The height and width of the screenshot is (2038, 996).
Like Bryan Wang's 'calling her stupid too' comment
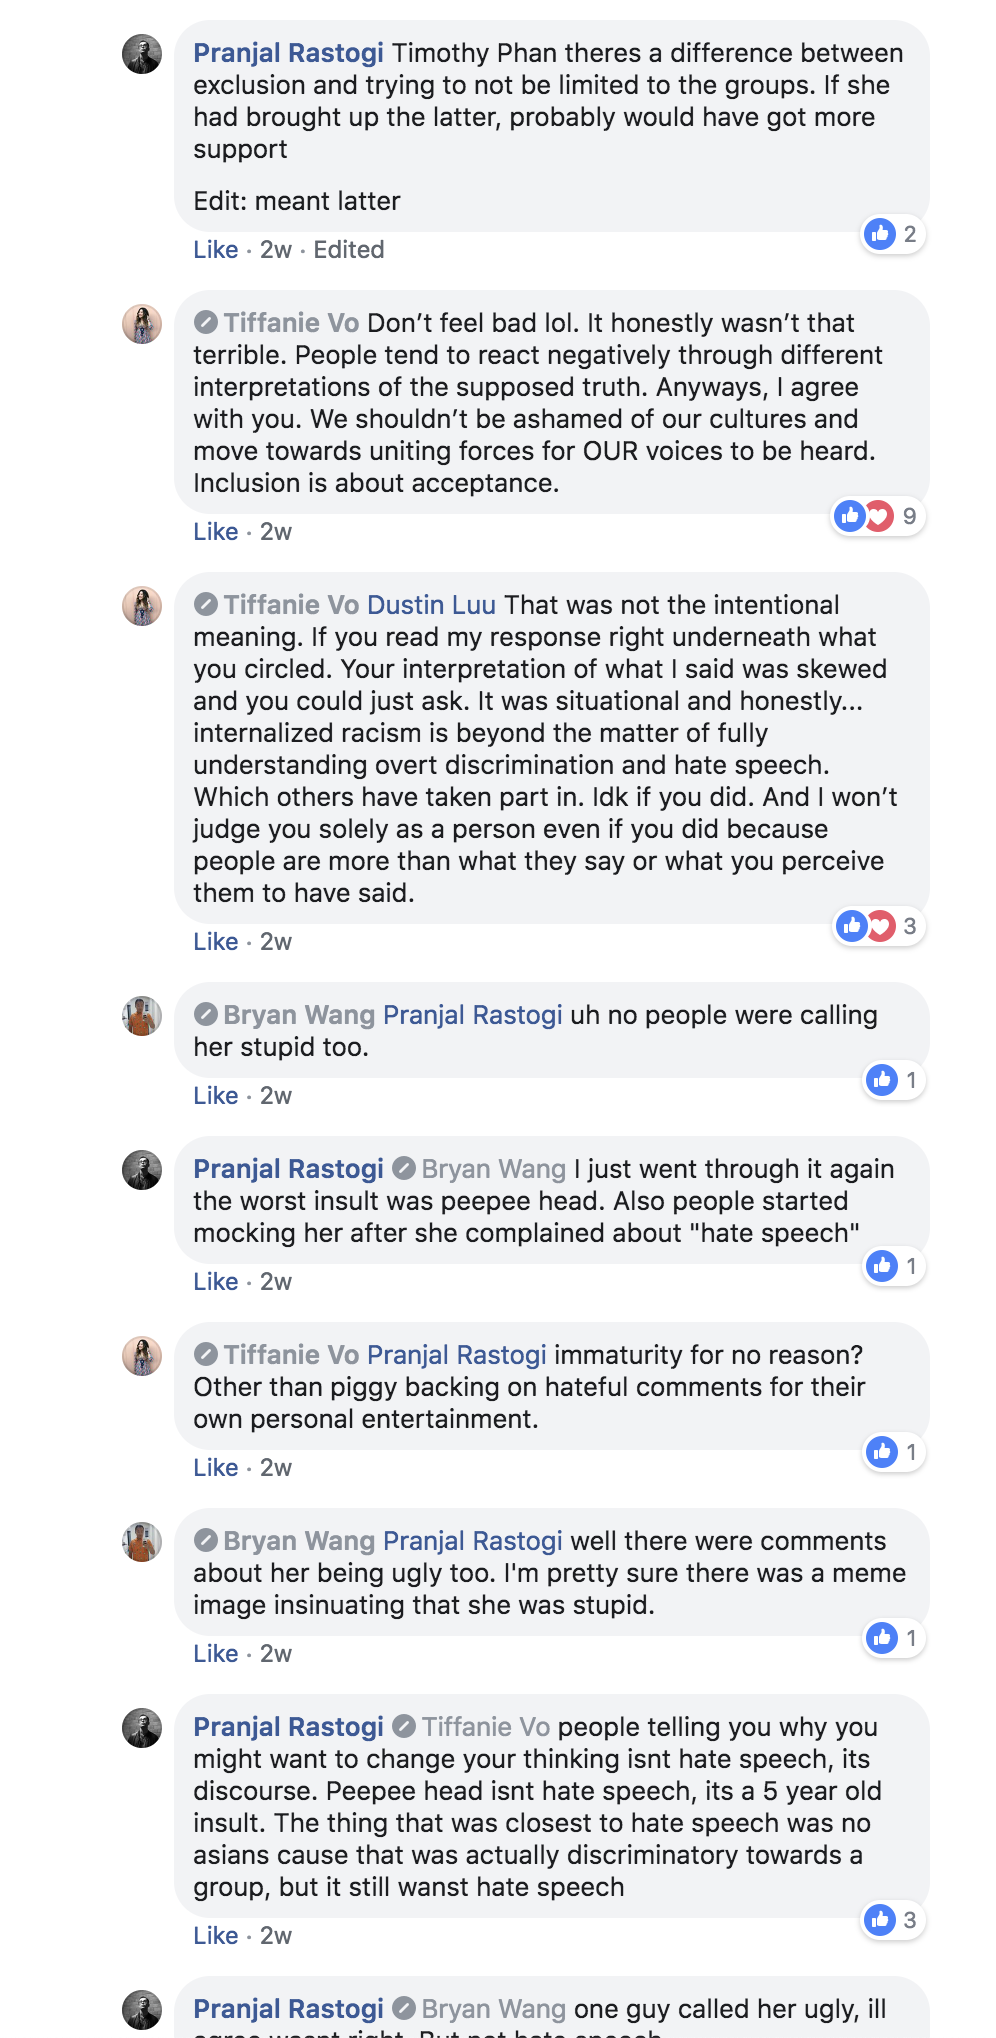[215, 1096]
